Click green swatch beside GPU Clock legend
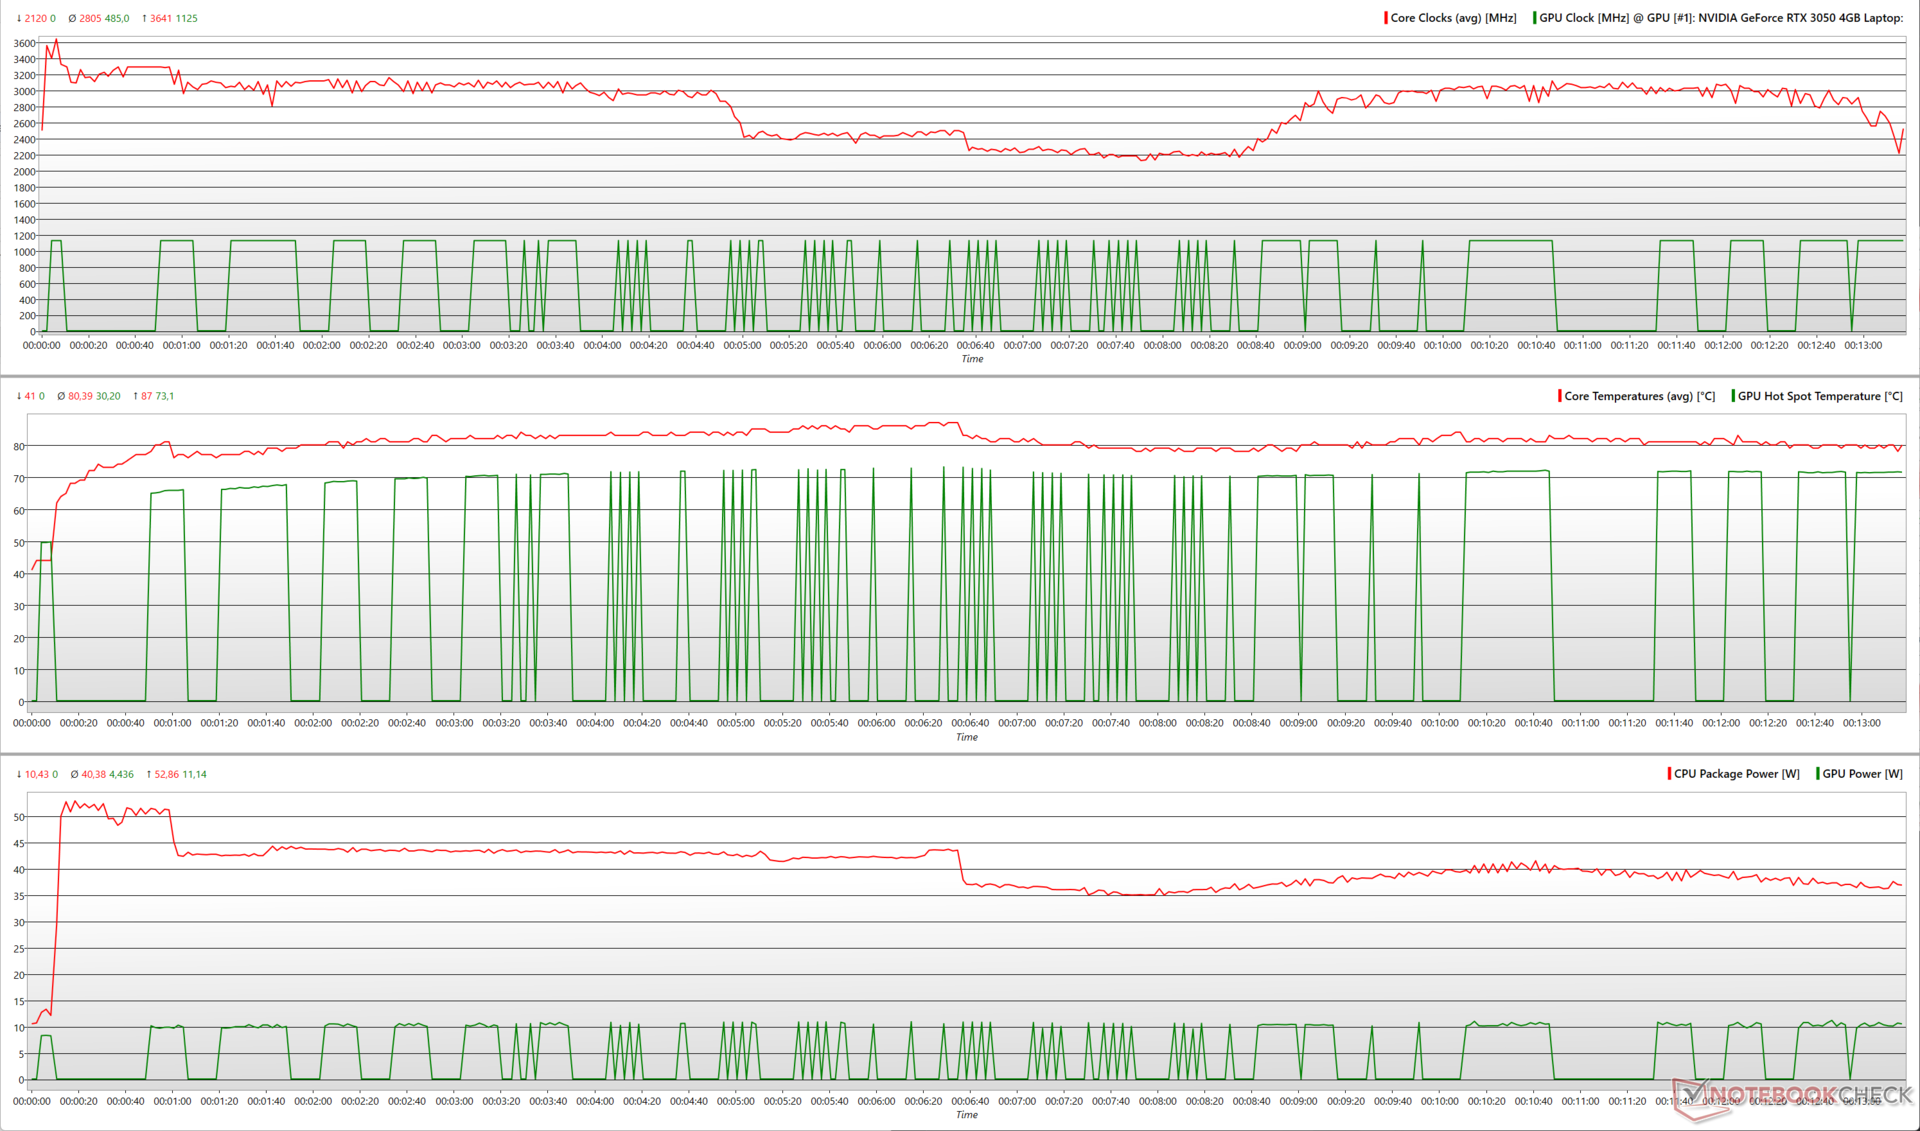This screenshot has height=1131, width=1920. coord(1534,18)
